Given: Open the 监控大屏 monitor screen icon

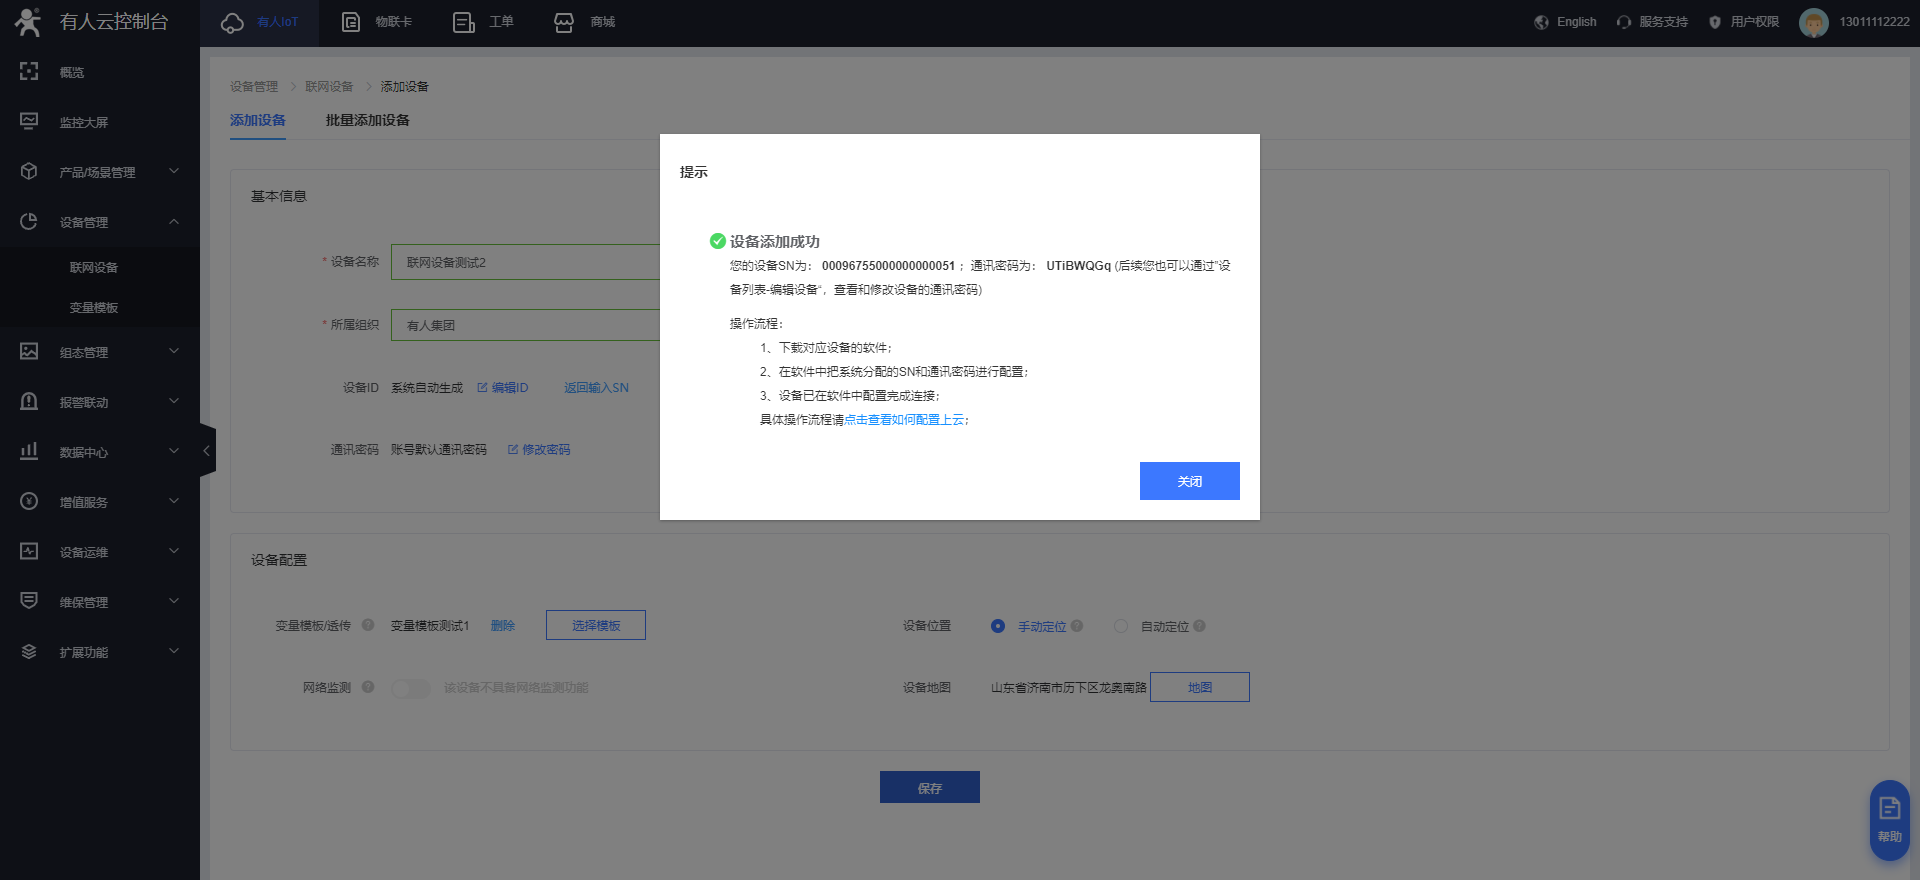Looking at the screenshot, I should click(29, 122).
